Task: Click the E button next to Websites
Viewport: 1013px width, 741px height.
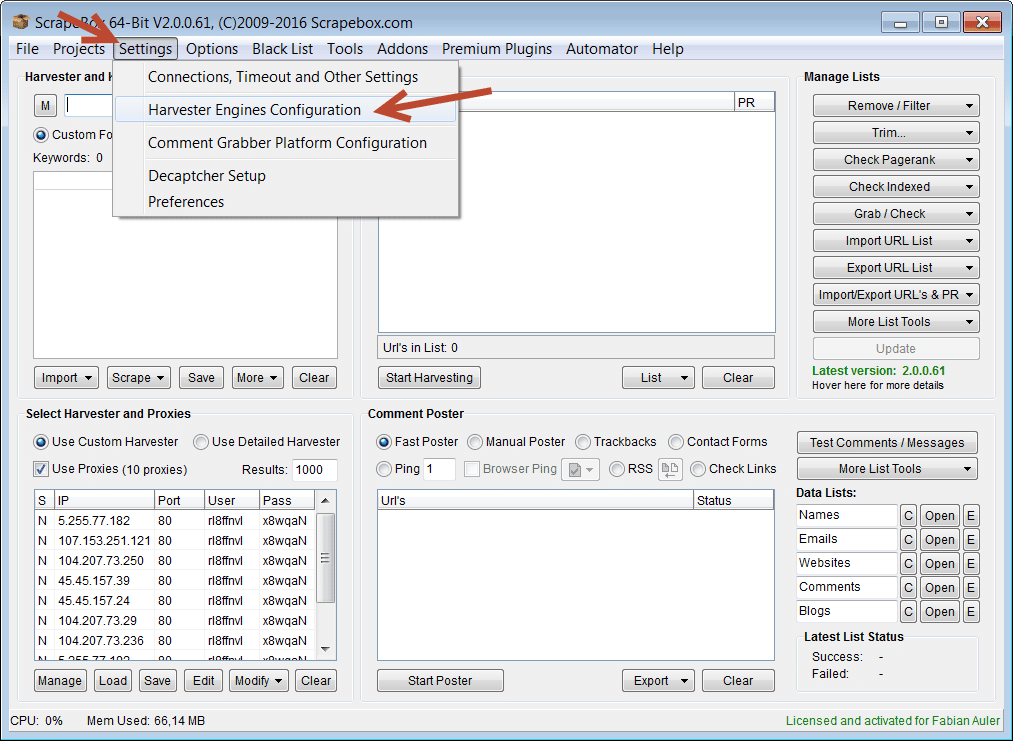Action: pyautogui.click(x=970, y=564)
